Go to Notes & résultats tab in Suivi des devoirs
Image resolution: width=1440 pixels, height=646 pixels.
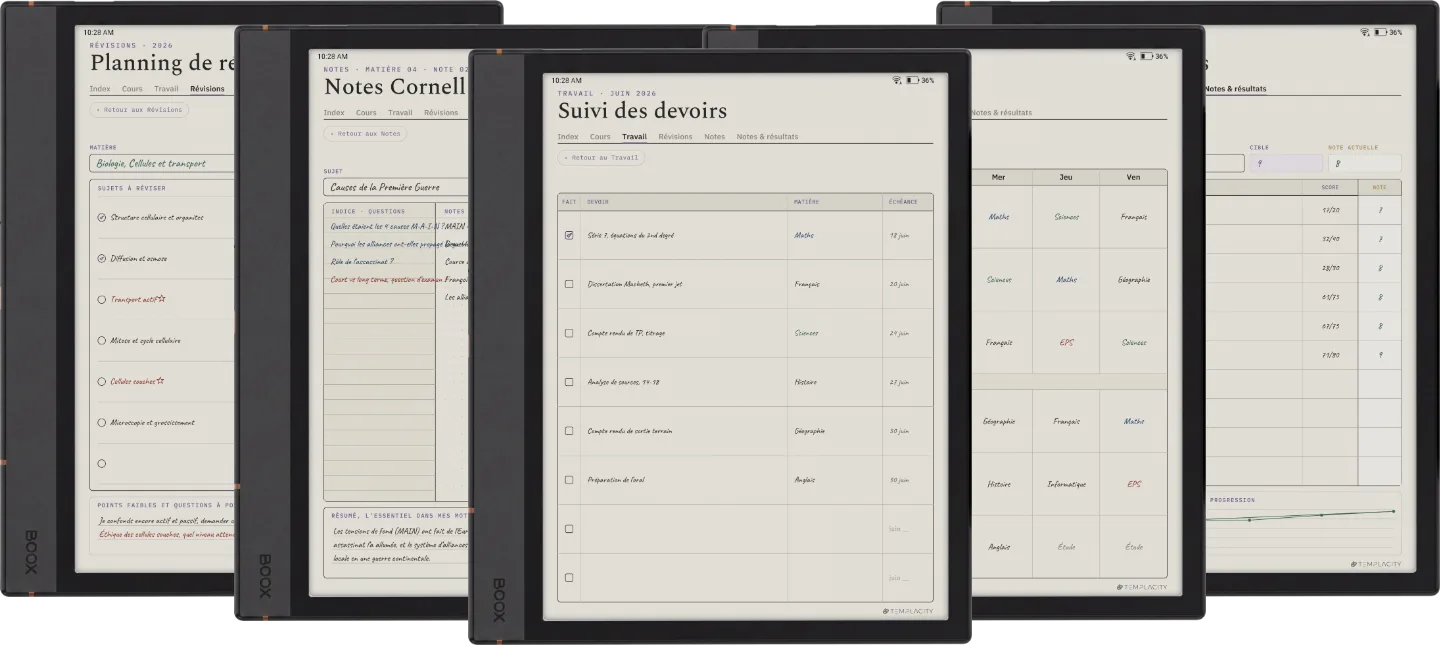coord(767,137)
